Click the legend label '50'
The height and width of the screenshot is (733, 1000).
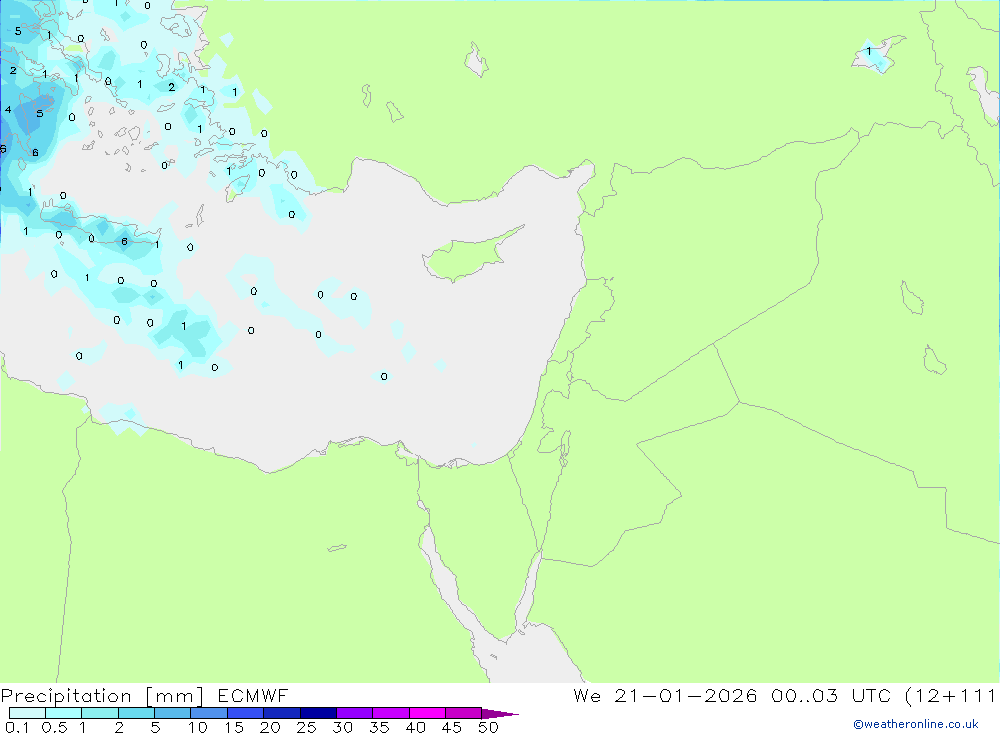coord(488,727)
